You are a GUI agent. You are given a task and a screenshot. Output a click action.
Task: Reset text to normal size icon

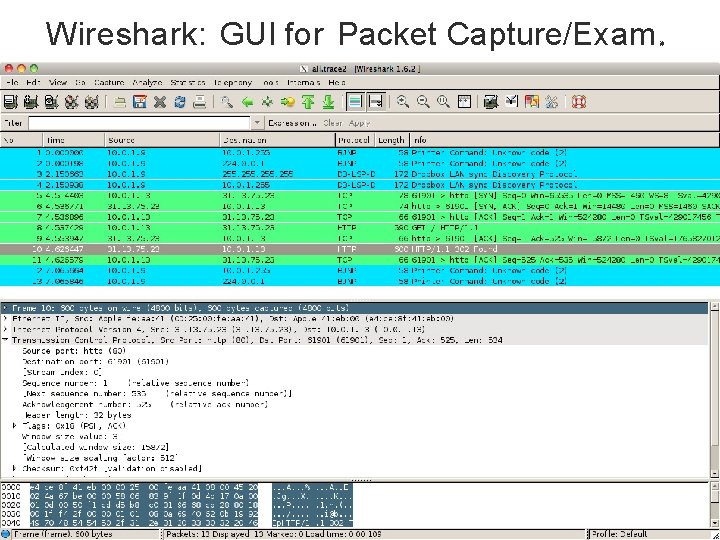[x=444, y=101]
